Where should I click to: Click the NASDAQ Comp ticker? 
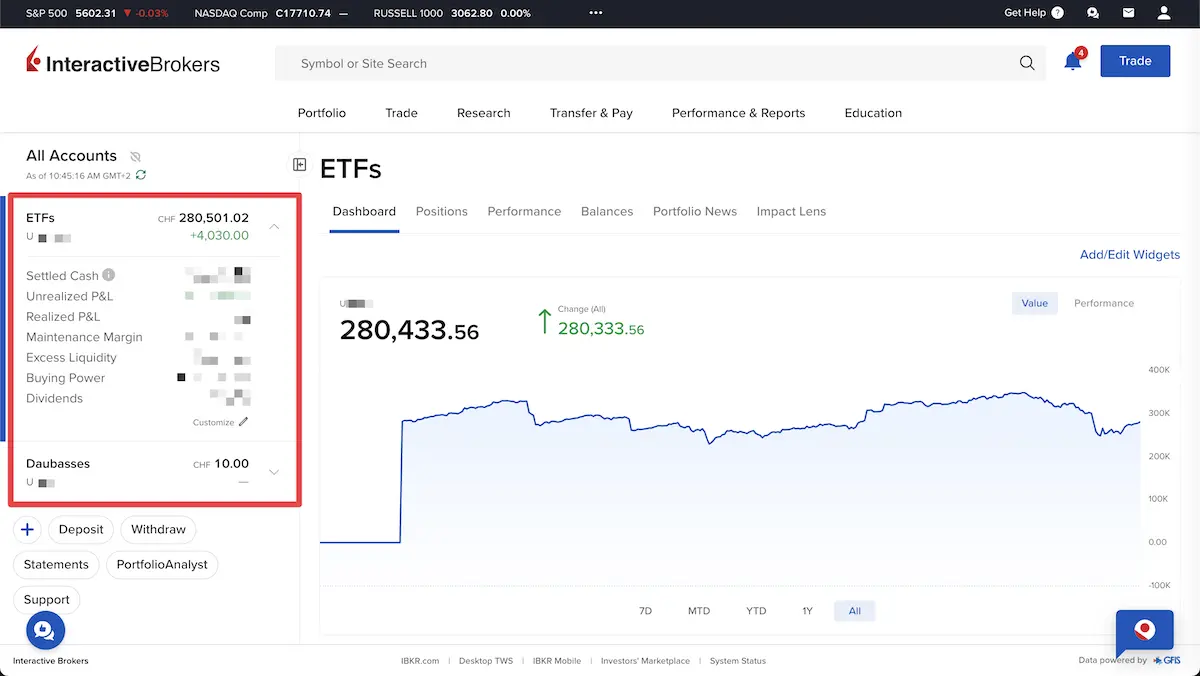272,13
